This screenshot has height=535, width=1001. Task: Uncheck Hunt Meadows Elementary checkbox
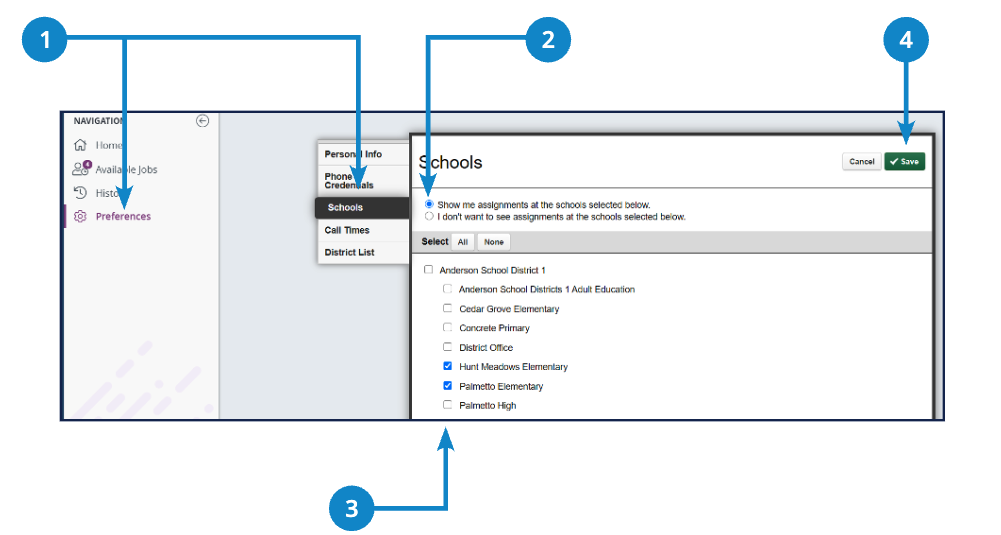(x=448, y=366)
